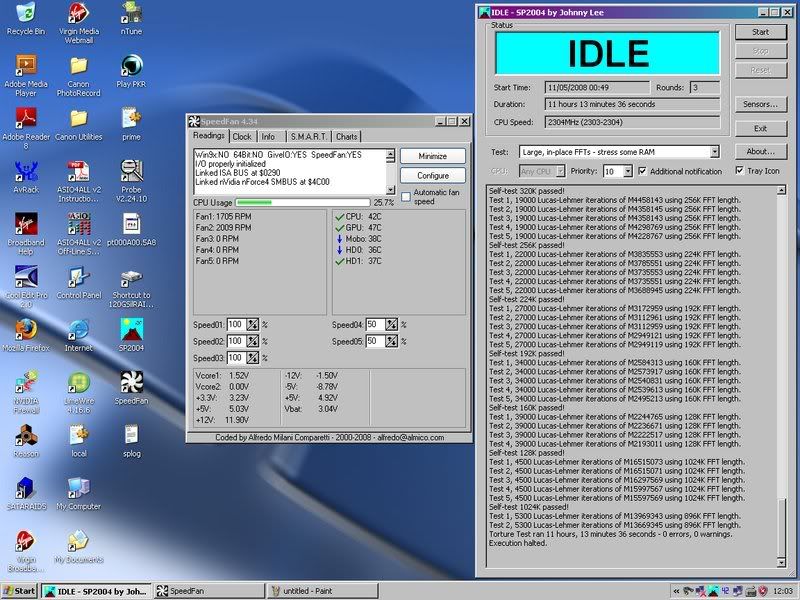
Task: Open the Internet Explorer desktop icon
Action: (79, 336)
